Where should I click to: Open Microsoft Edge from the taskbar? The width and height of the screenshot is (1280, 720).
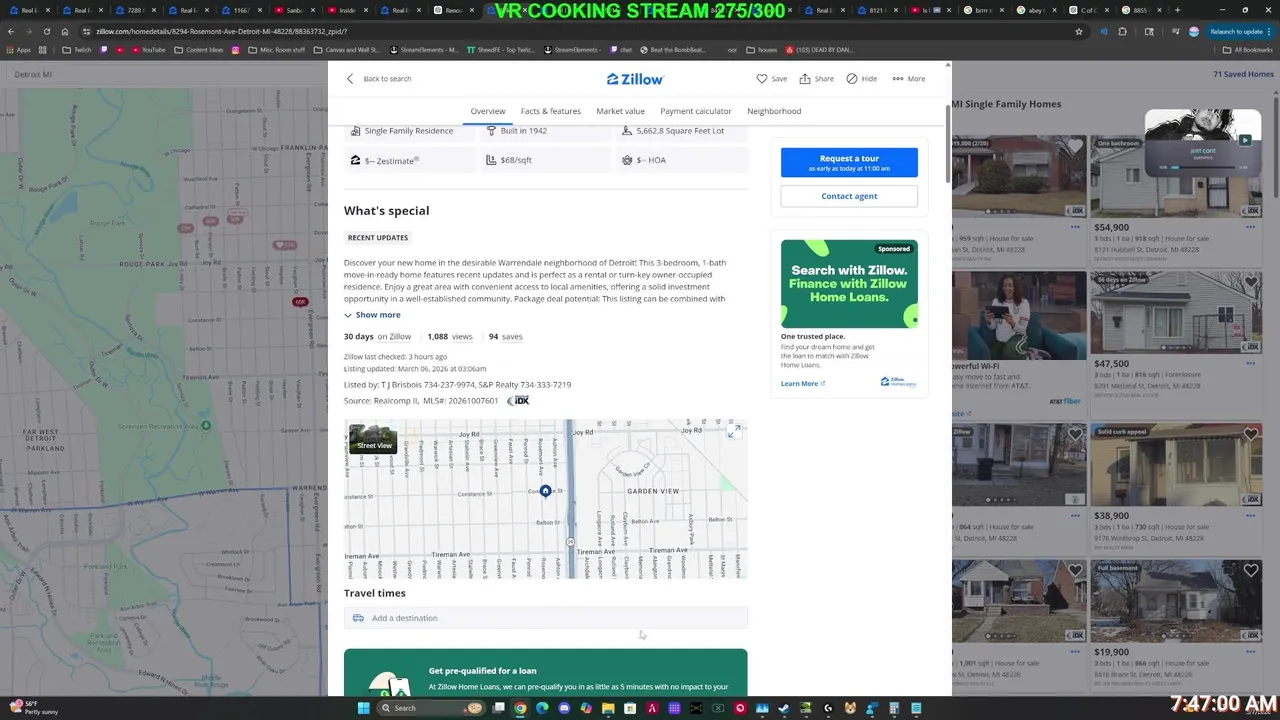542,708
